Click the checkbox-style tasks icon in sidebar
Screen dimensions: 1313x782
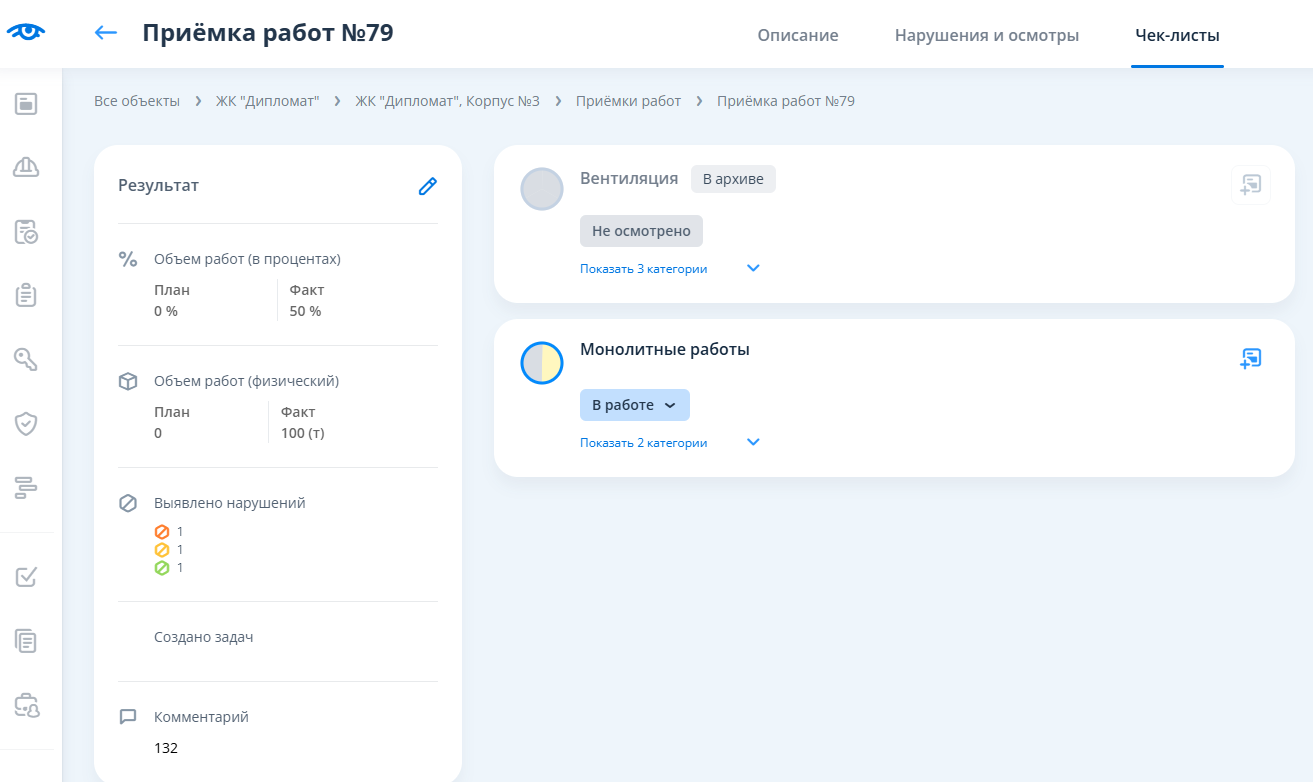point(26,577)
